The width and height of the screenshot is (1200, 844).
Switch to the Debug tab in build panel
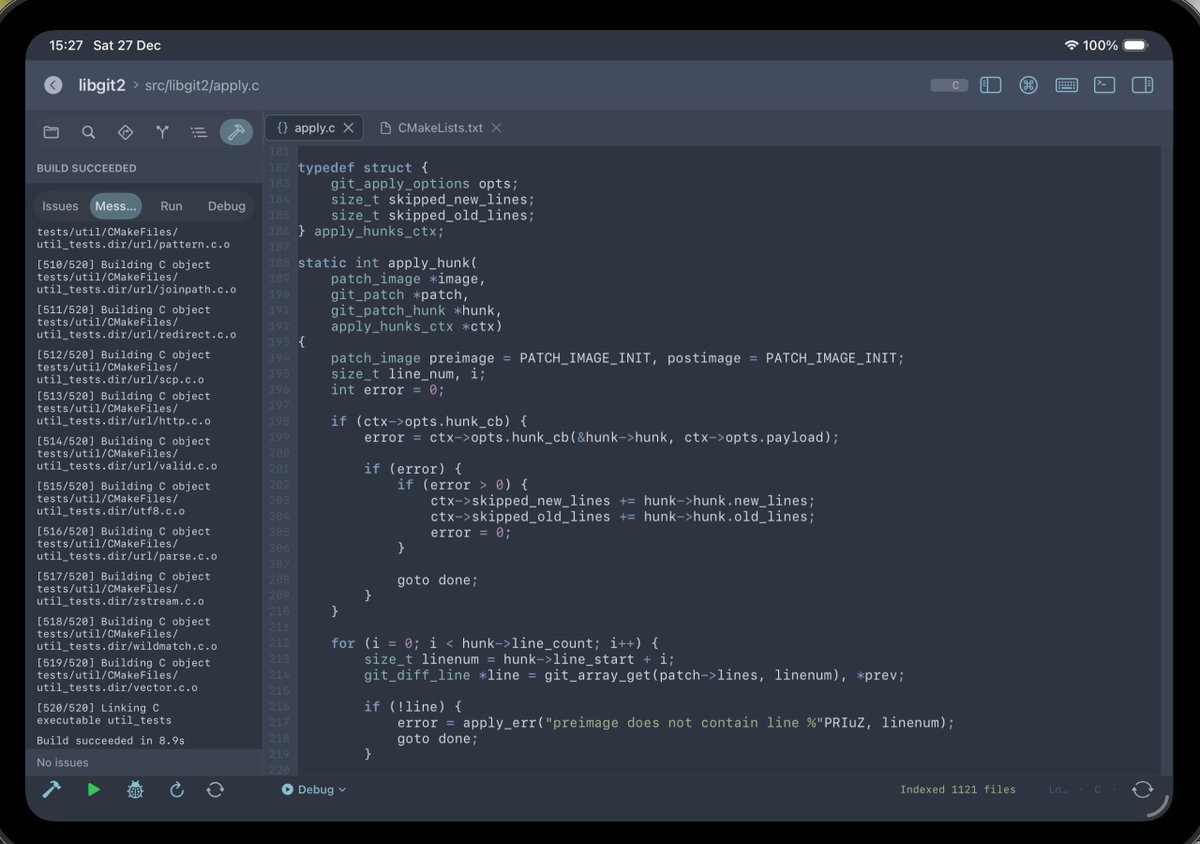point(227,206)
